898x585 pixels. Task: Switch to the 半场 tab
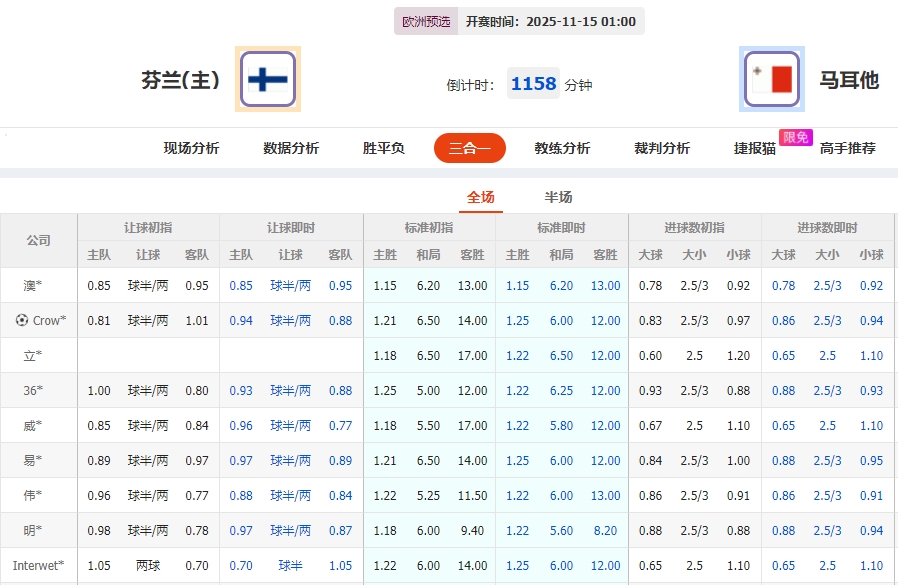coord(558,197)
